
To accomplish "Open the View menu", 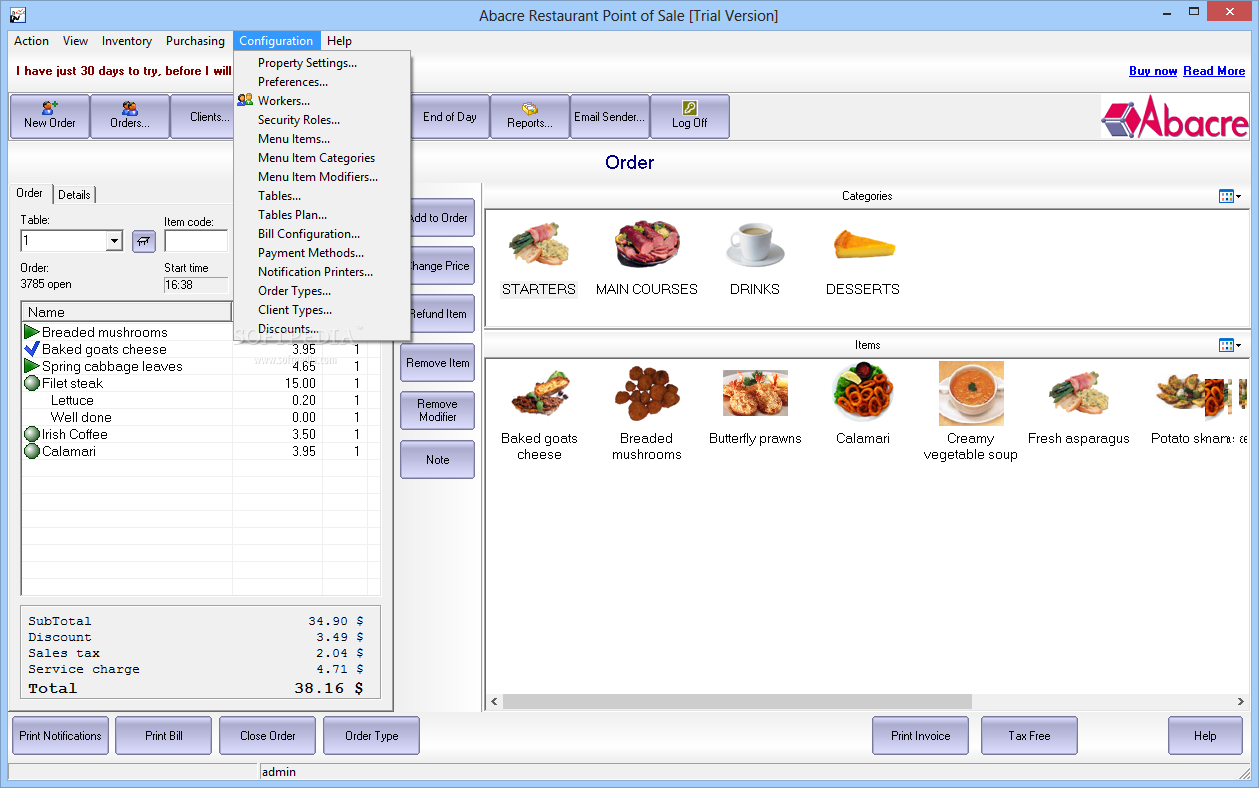I will [75, 41].
